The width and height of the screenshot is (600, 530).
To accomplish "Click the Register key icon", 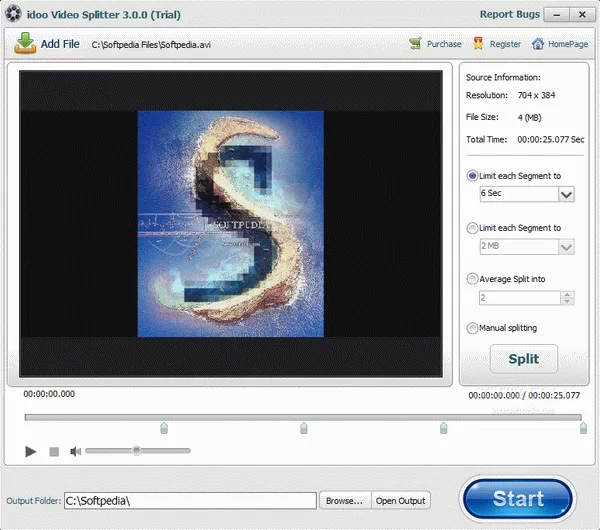I will pyautogui.click(x=479, y=44).
